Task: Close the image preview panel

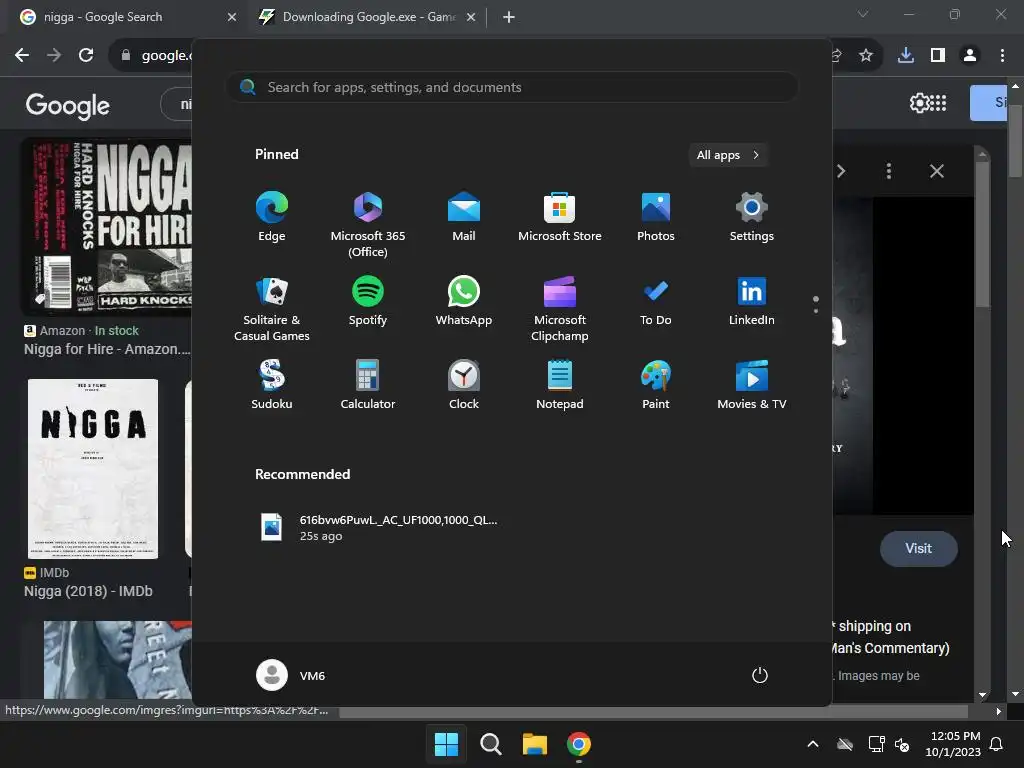Action: click(936, 171)
